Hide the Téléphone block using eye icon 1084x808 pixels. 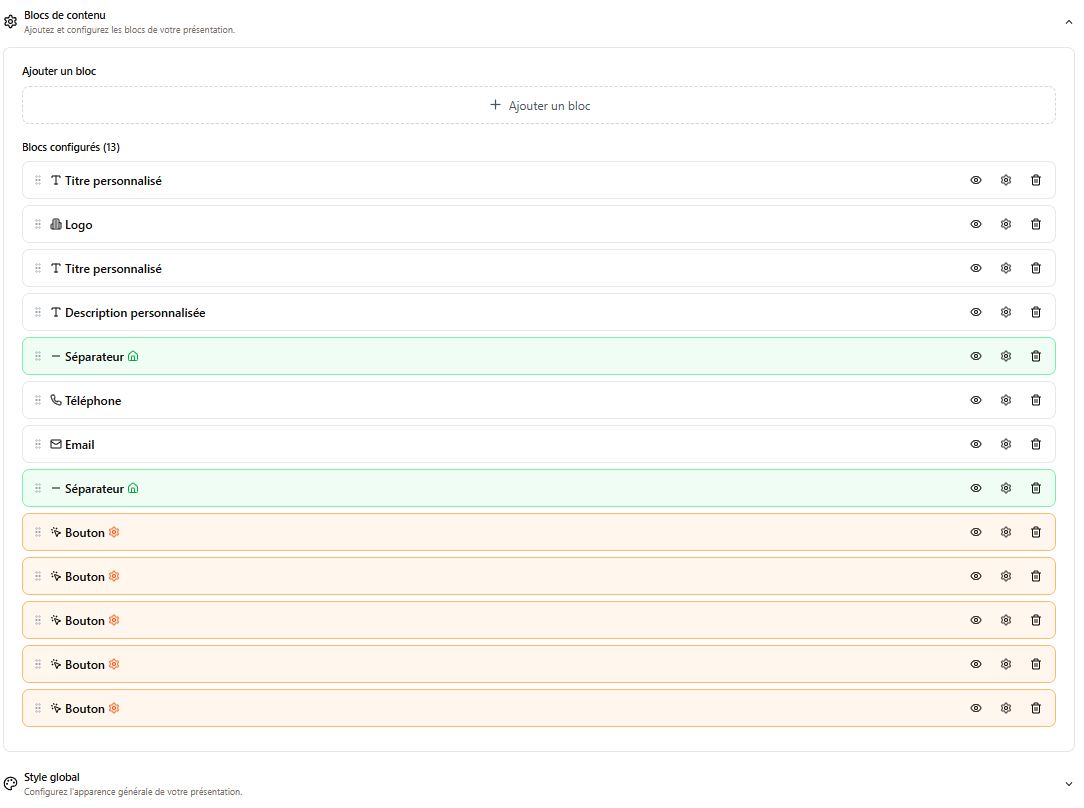pyautogui.click(x=976, y=400)
